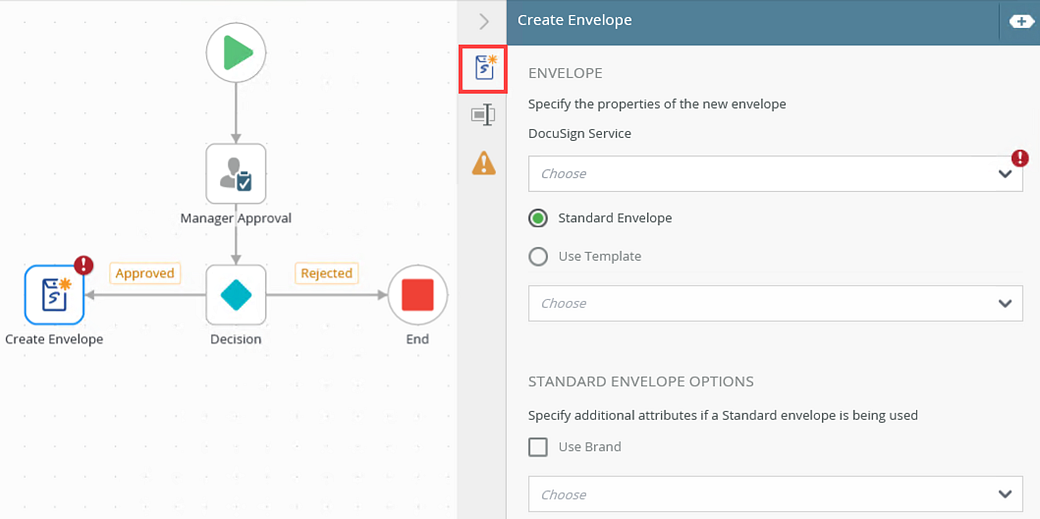Expand the template Choose dropdown
Viewport: 1040px width, 519px height.
click(x=775, y=303)
